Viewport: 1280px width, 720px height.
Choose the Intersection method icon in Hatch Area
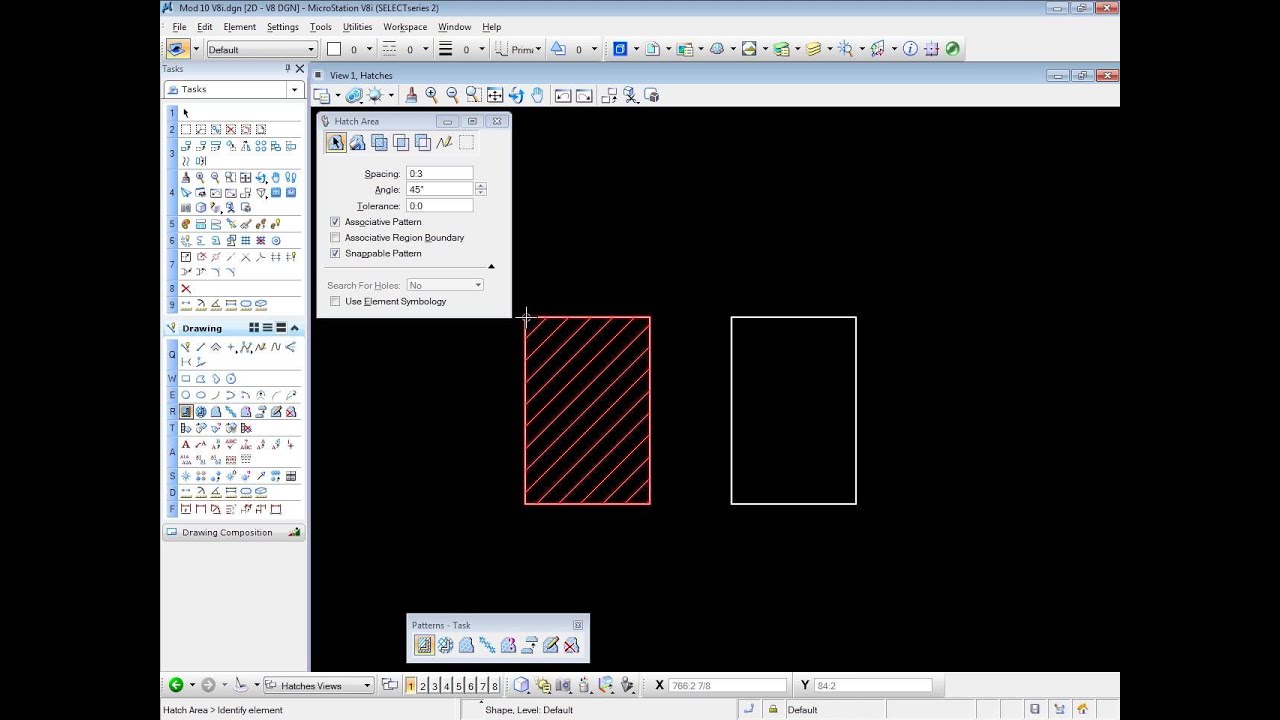click(401, 143)
